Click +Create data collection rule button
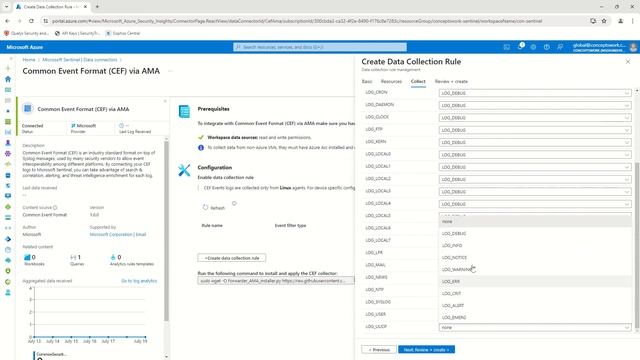This screenshot has height=360, width=640. pos(232,258)
